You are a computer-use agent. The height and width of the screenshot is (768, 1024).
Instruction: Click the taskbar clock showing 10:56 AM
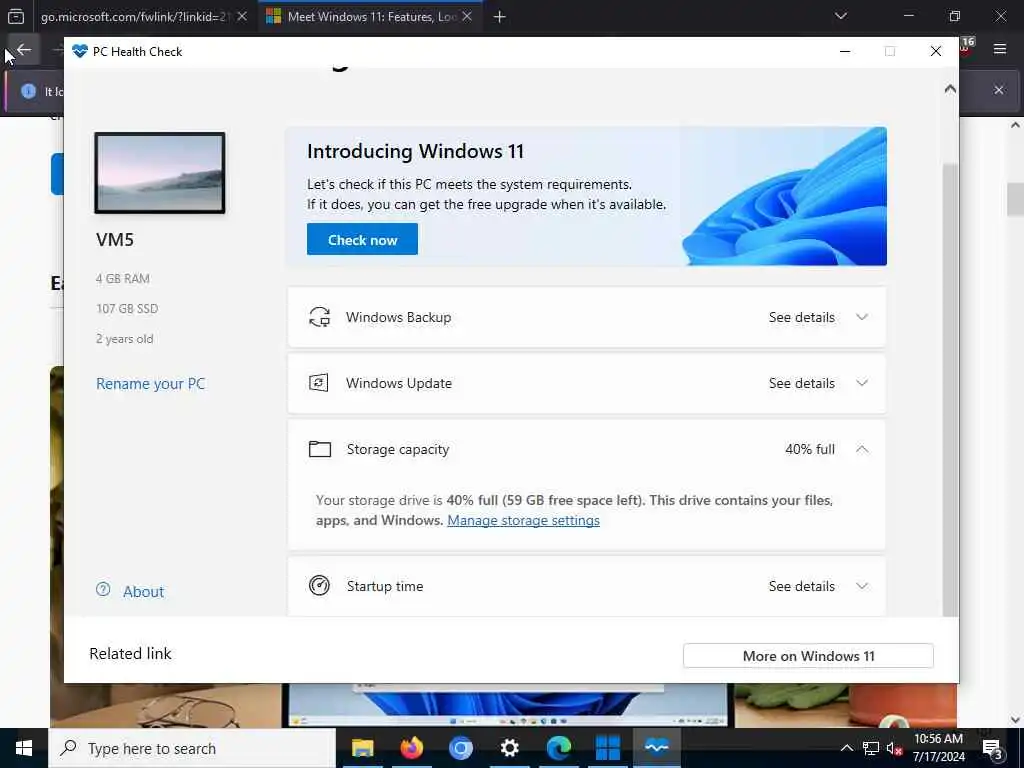point(938,748)
